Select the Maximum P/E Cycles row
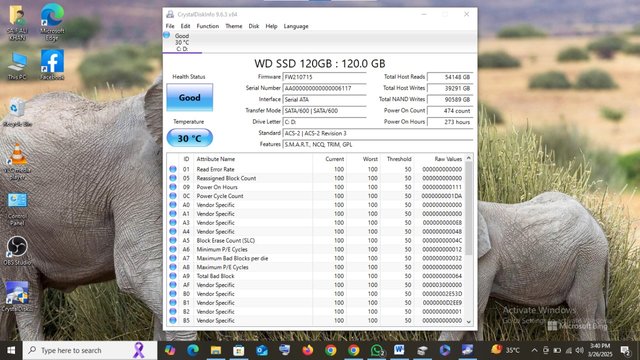Image resolution: width=640 pixels, height=360 pixels. pos(316,267)
